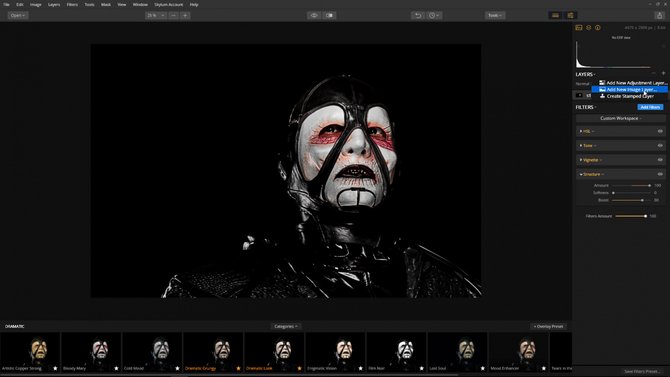Open the Window menu
The width and height of the screenshot is (670, 377).
click(140, 4)
